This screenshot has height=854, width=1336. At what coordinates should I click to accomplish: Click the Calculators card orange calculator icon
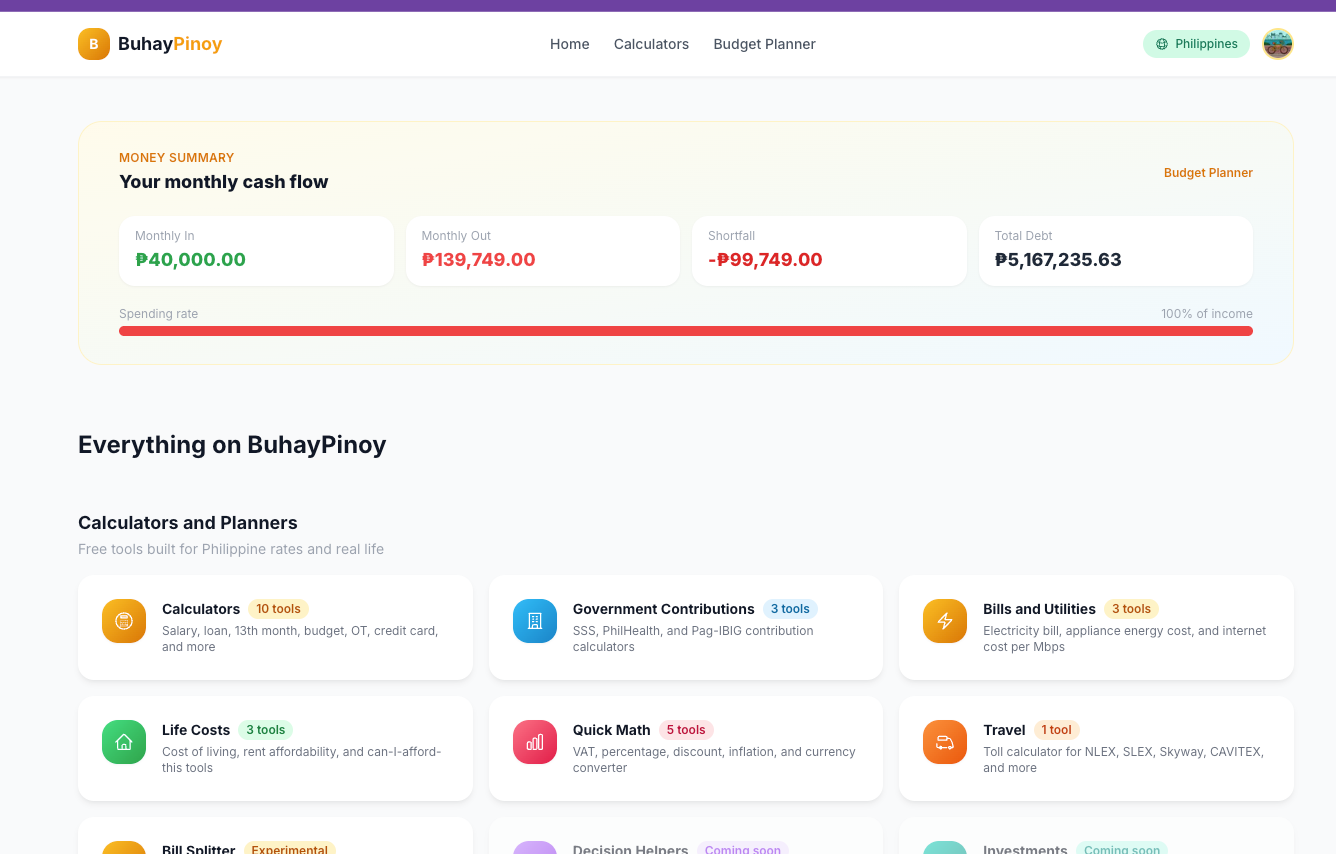point(124,621)
